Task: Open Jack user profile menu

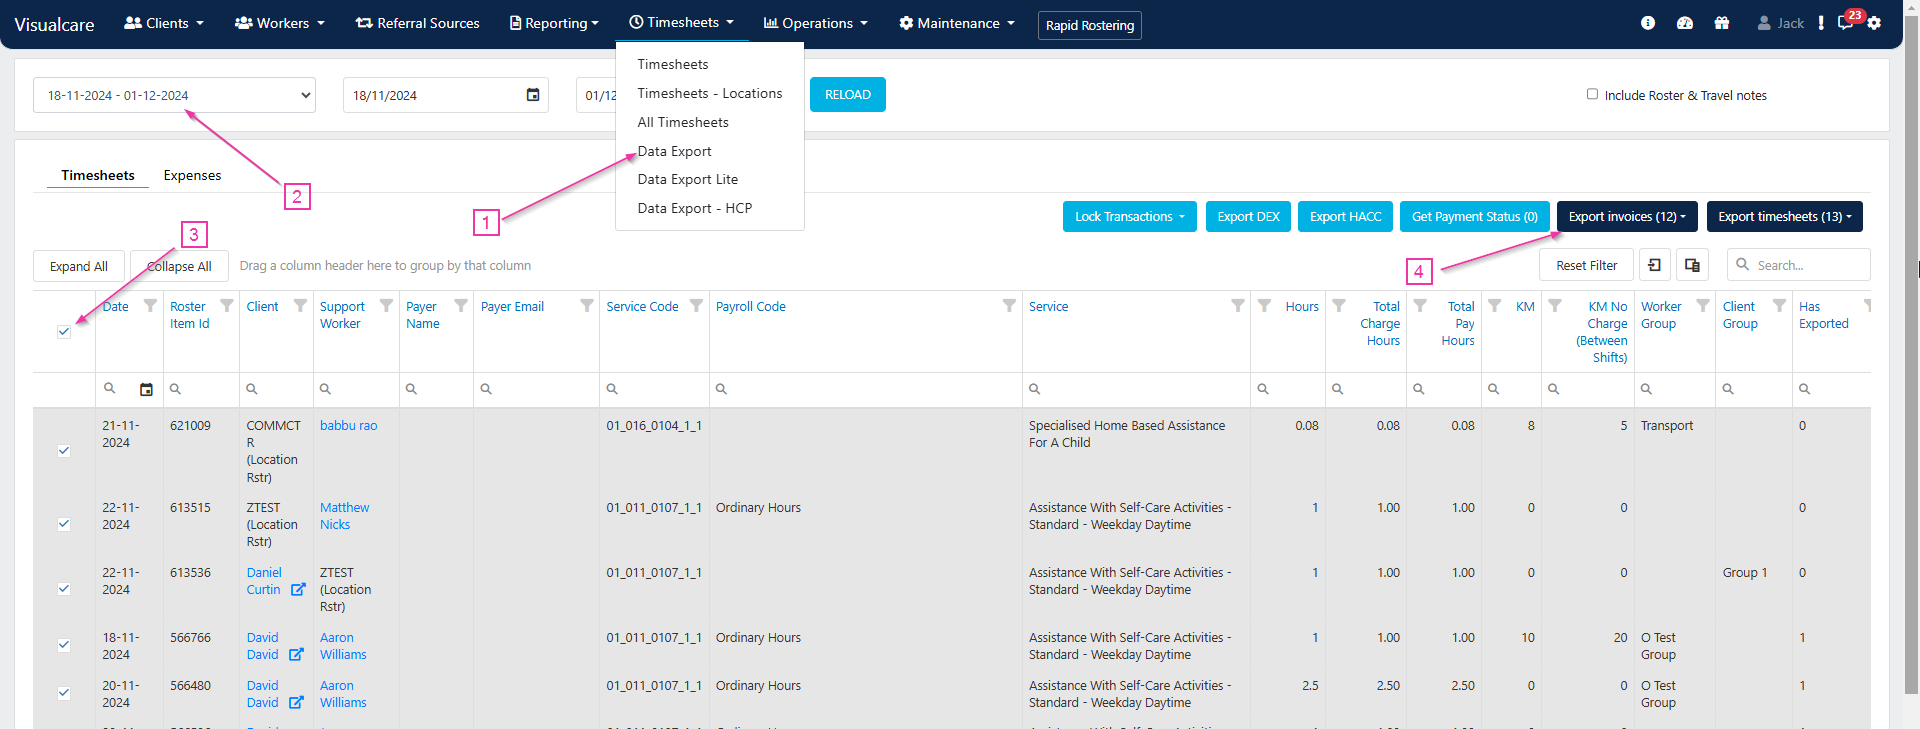Action: tap(1781, 23)
